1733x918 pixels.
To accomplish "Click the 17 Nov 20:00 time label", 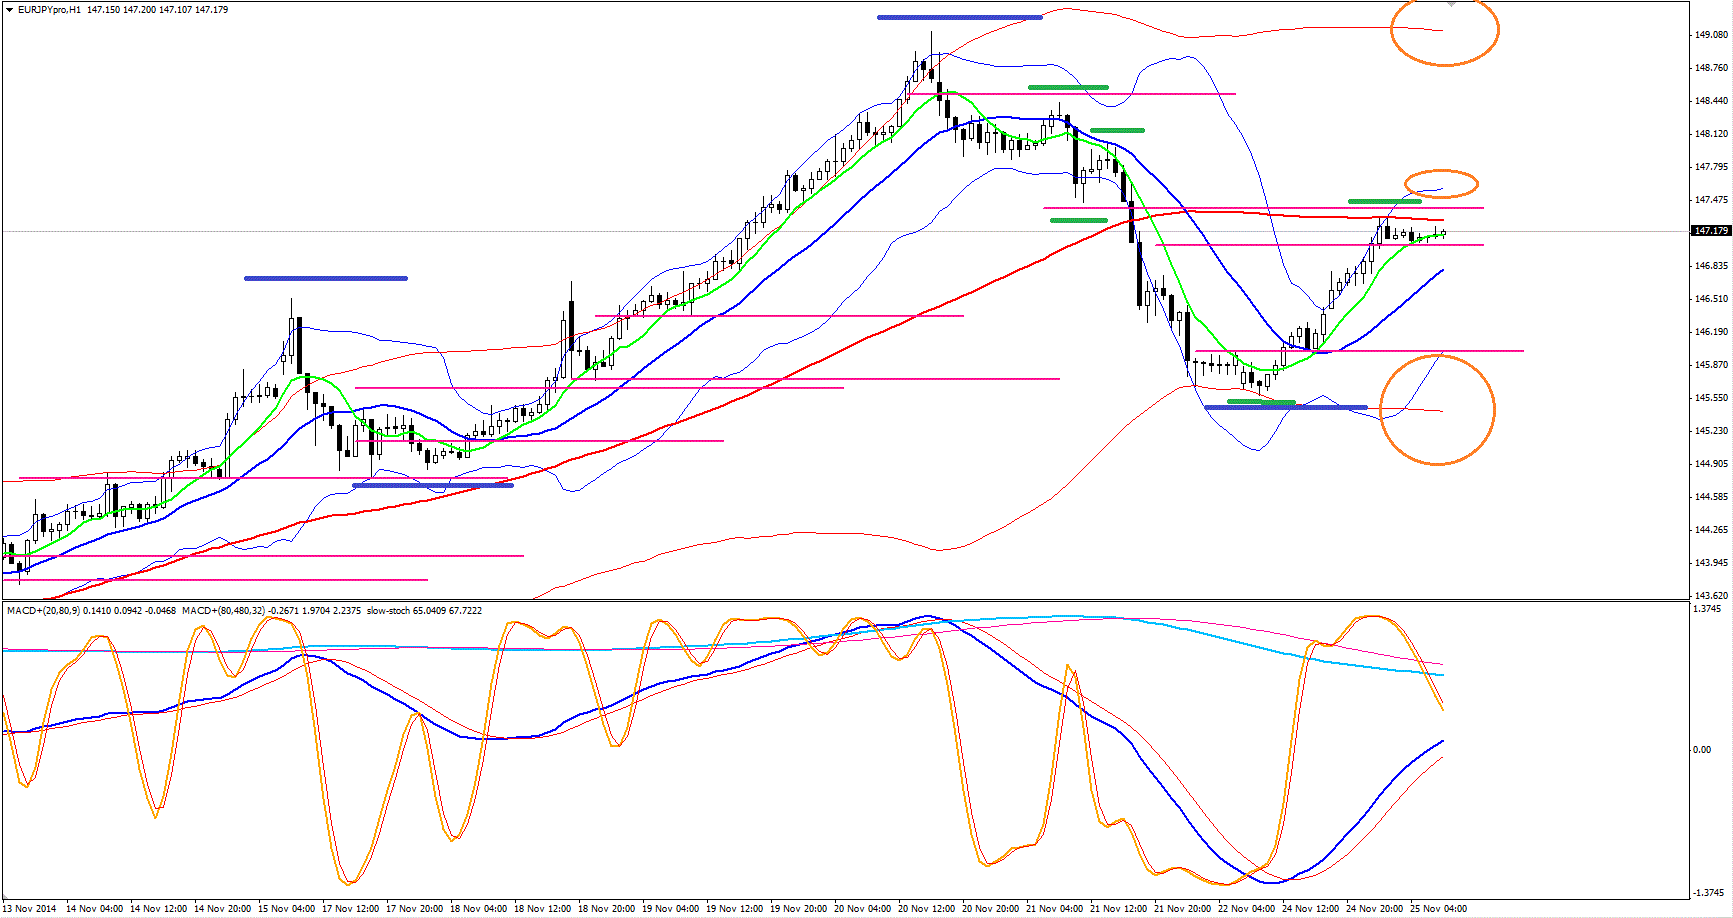I will [414, 909].
